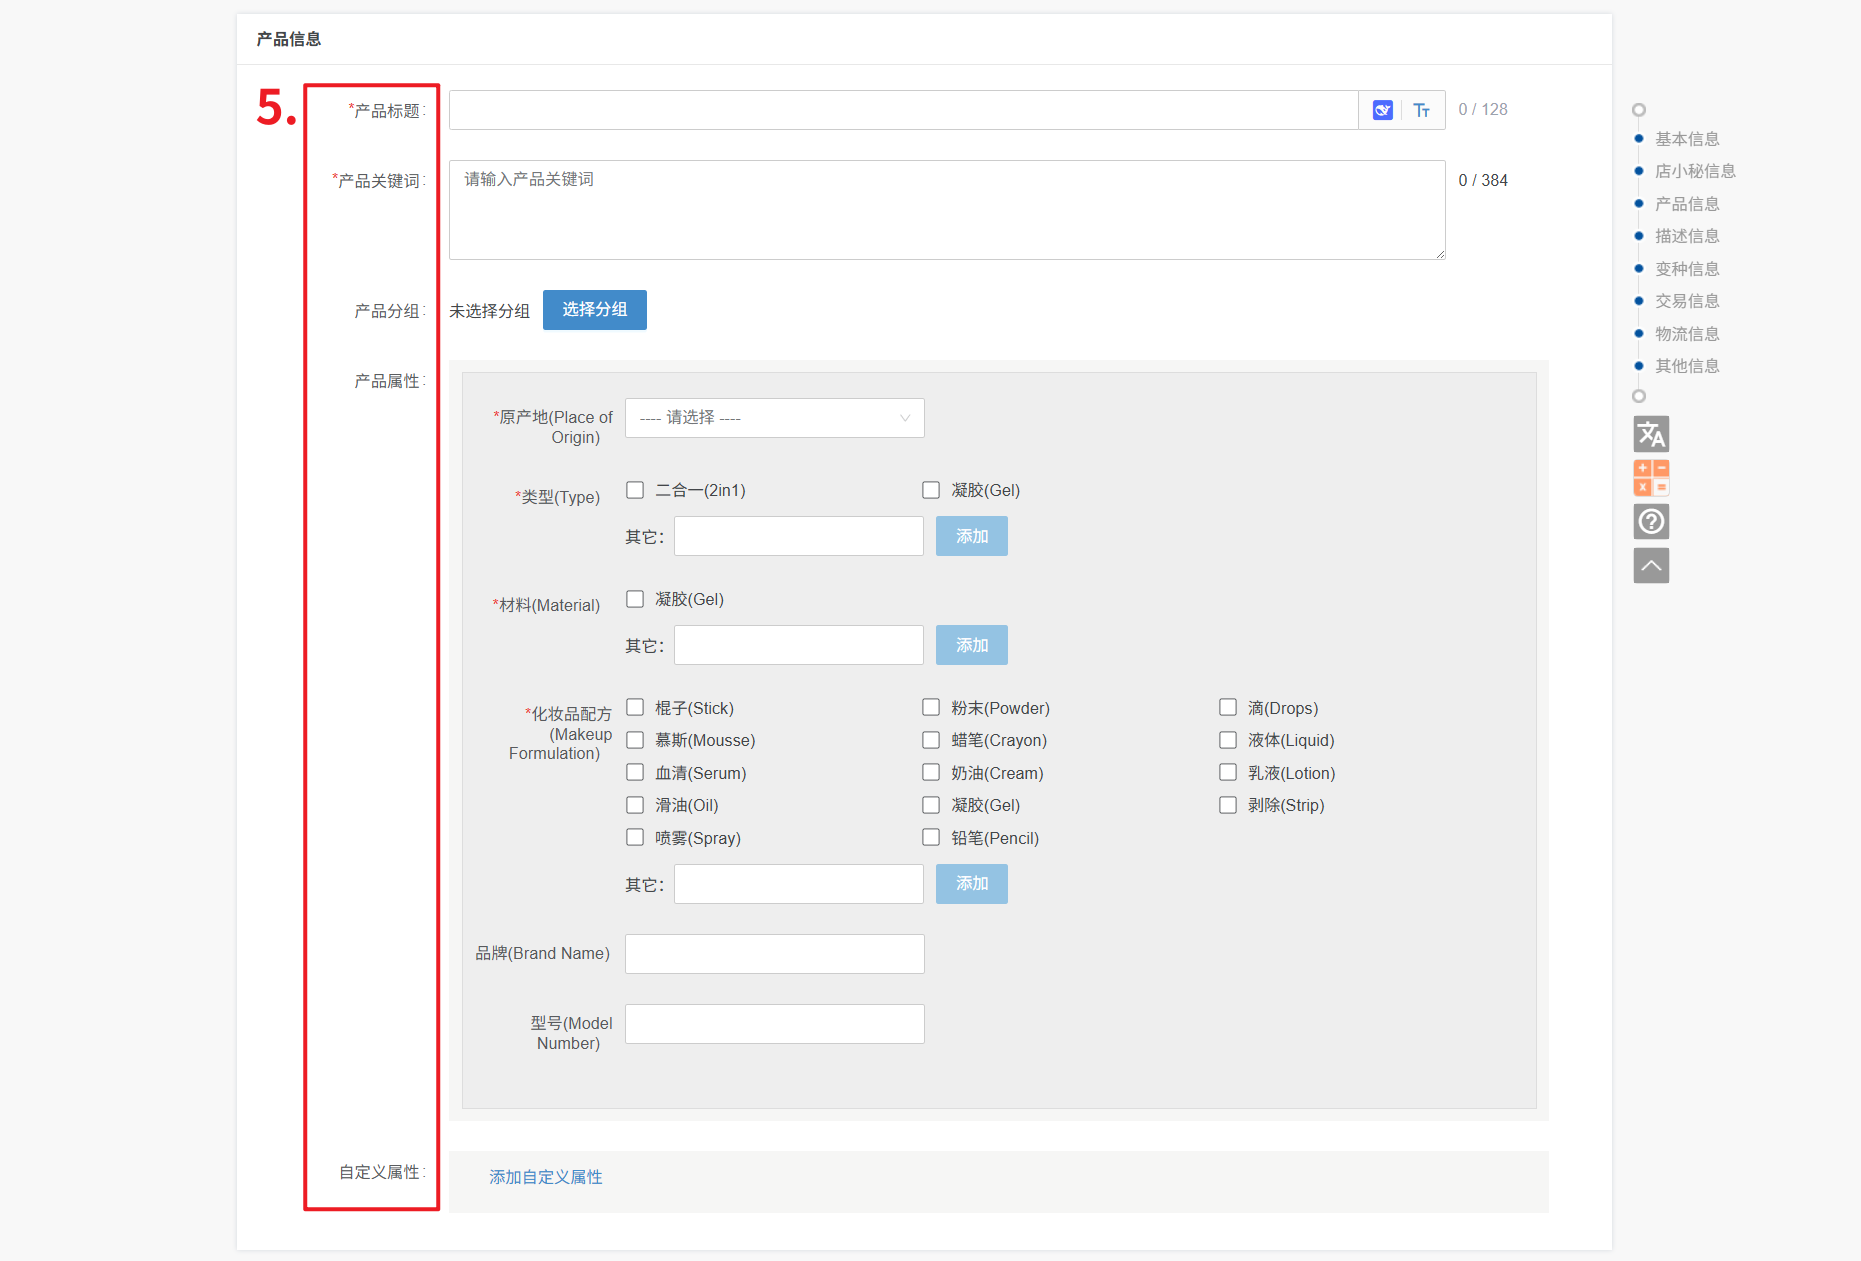1861x1261 pixels.
Task: Focus the 型号(Model Number) input field
Action: pos(775,1024)
